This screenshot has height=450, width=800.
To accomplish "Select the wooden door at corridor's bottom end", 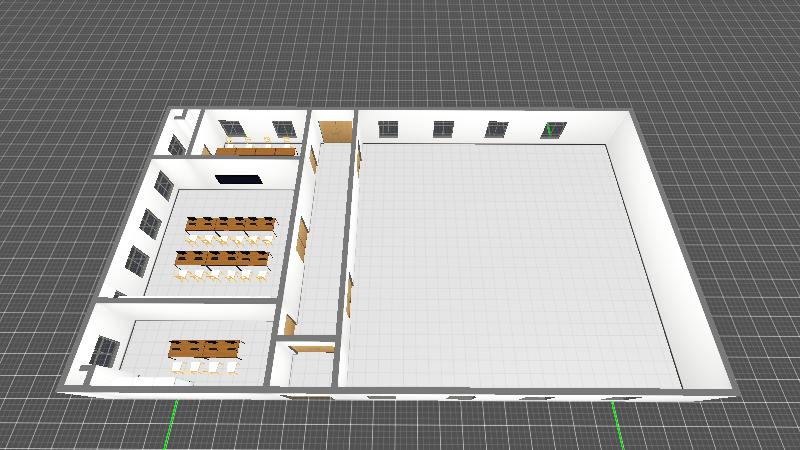I will pyautogui.click(x=308, y=348).
